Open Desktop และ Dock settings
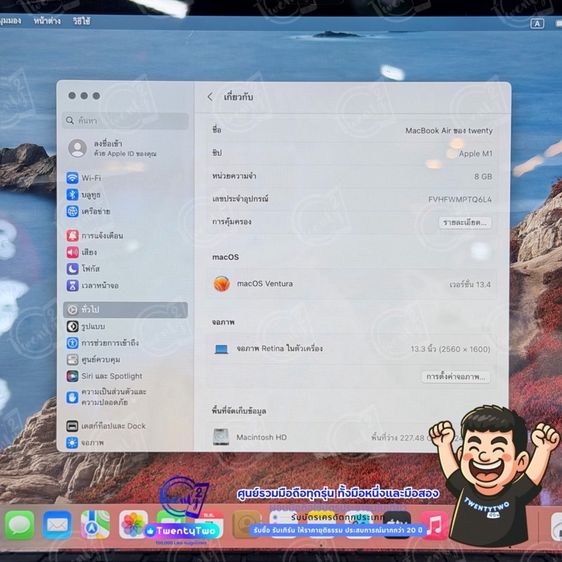 pyautogui.click(x=106, y=426)
